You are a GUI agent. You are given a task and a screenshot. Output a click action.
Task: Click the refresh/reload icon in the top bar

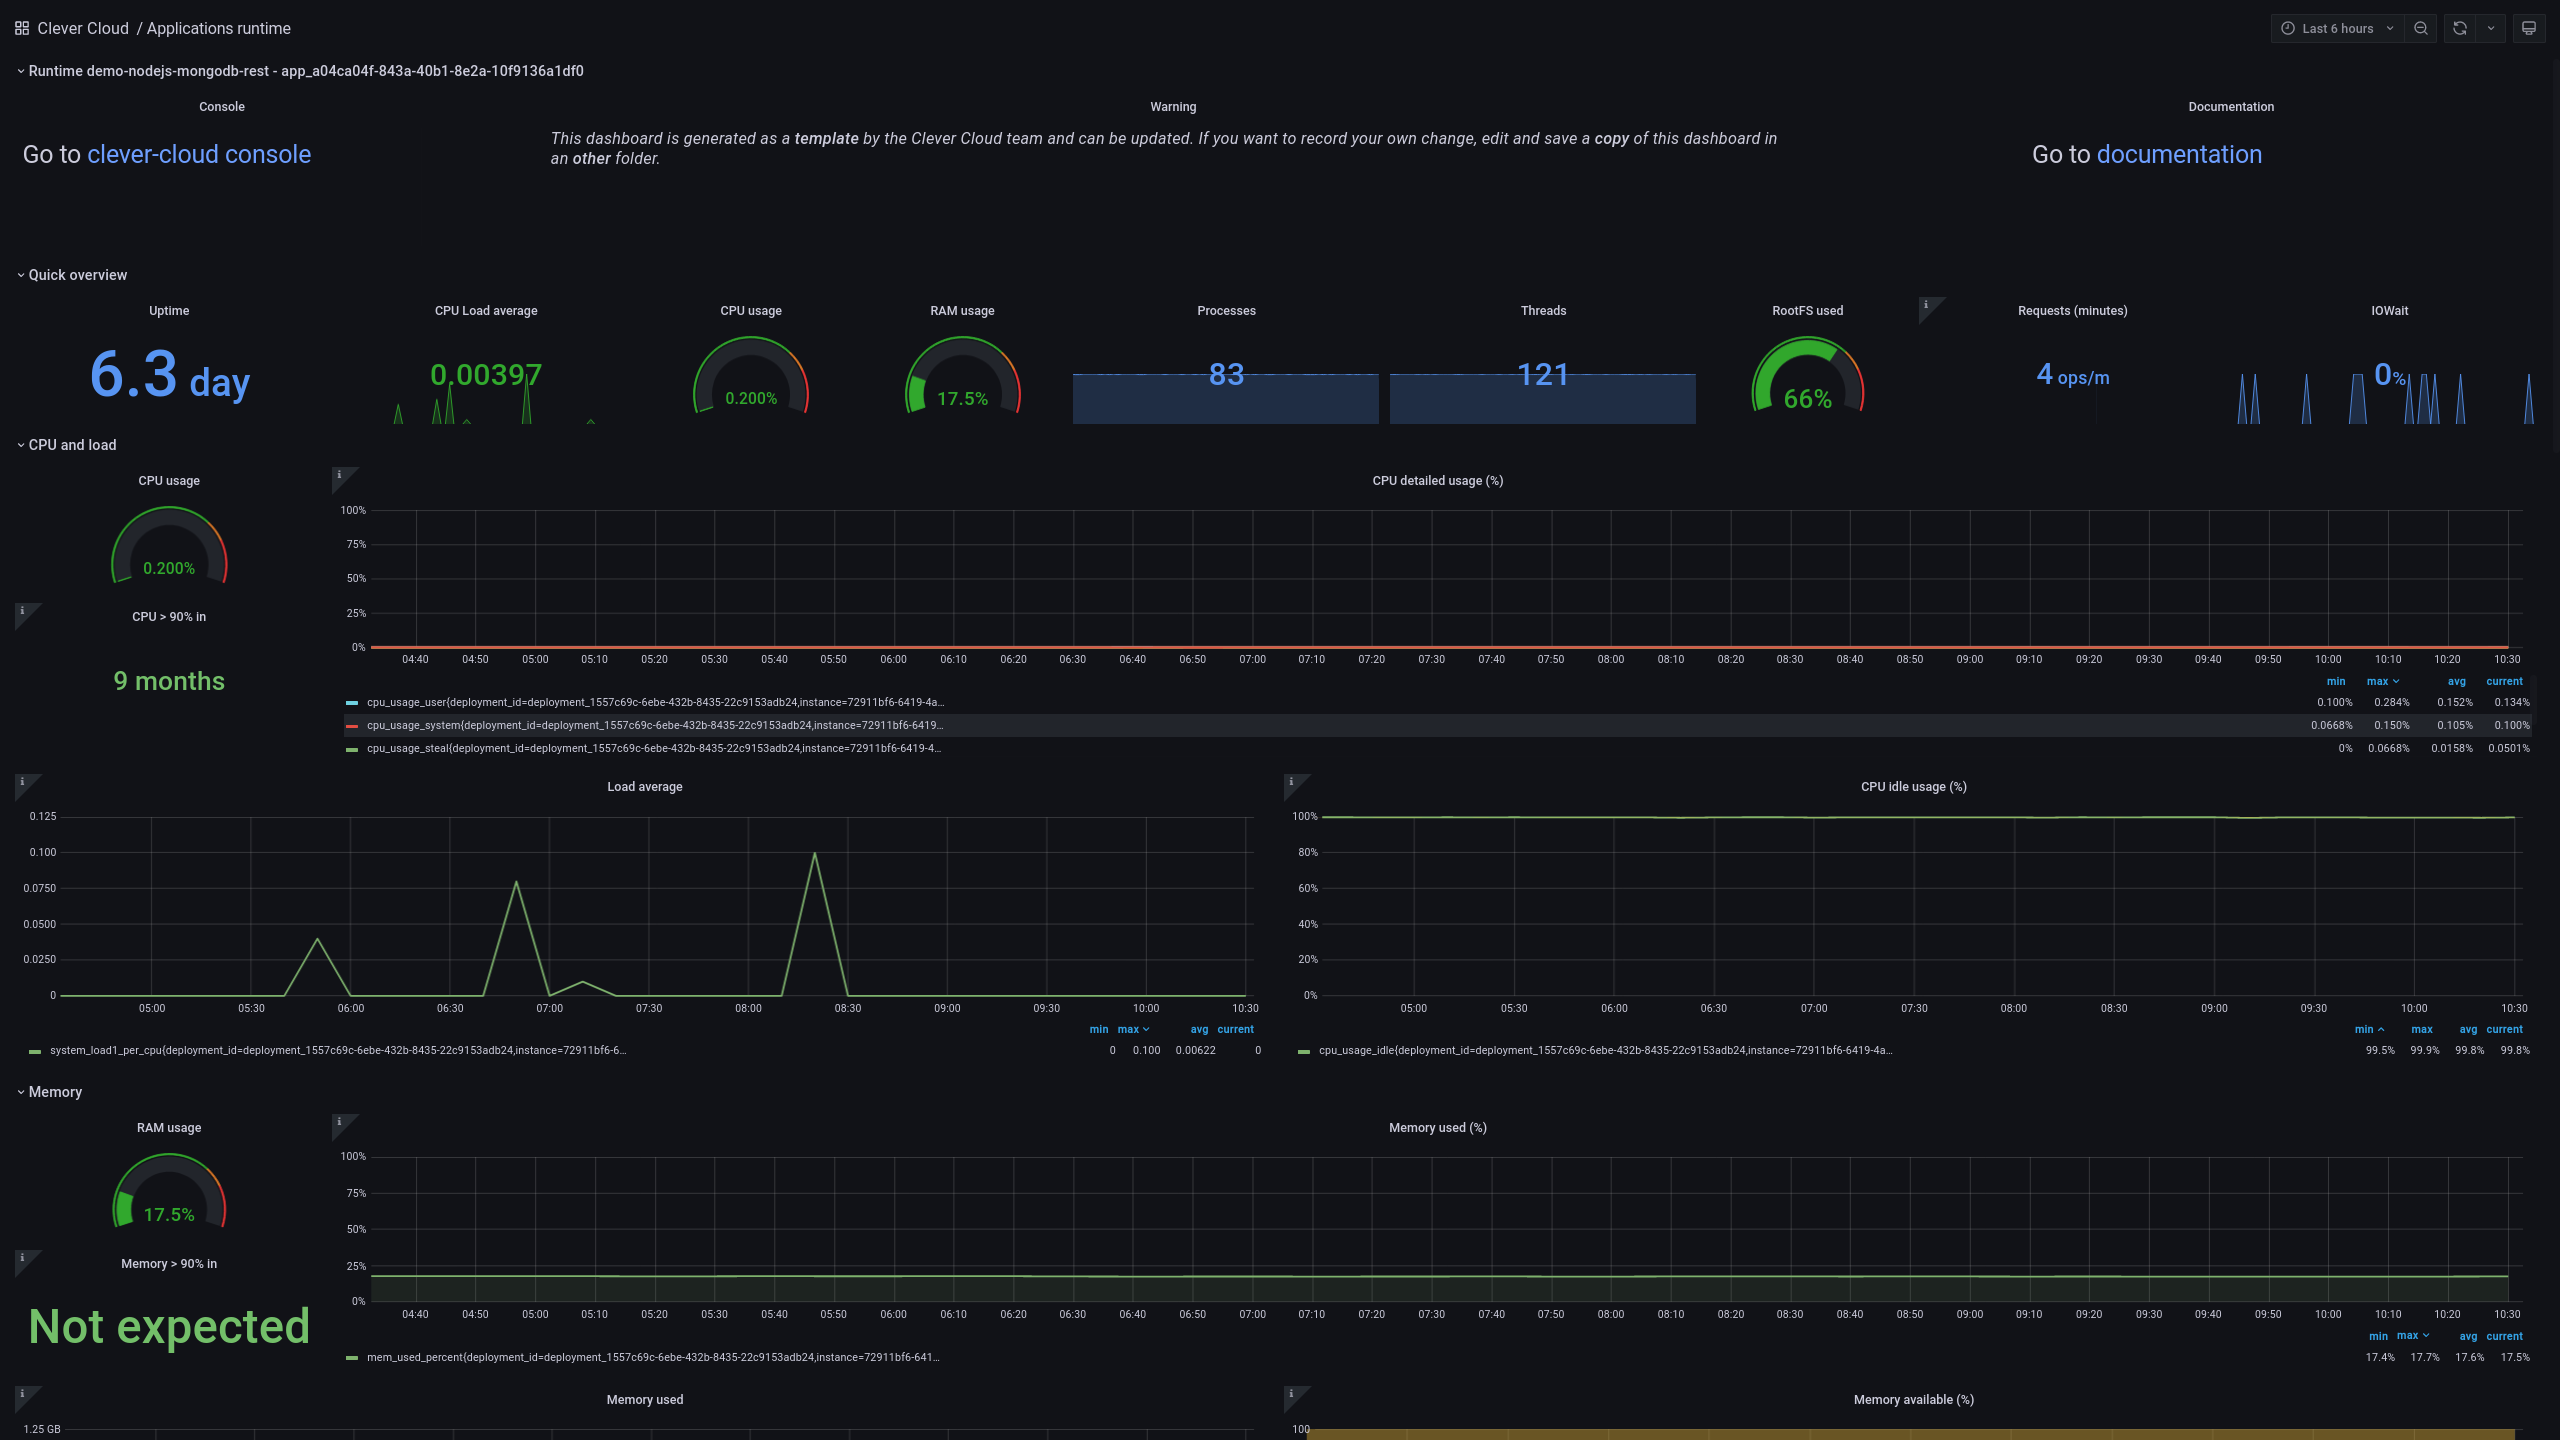click(2460, 28)
